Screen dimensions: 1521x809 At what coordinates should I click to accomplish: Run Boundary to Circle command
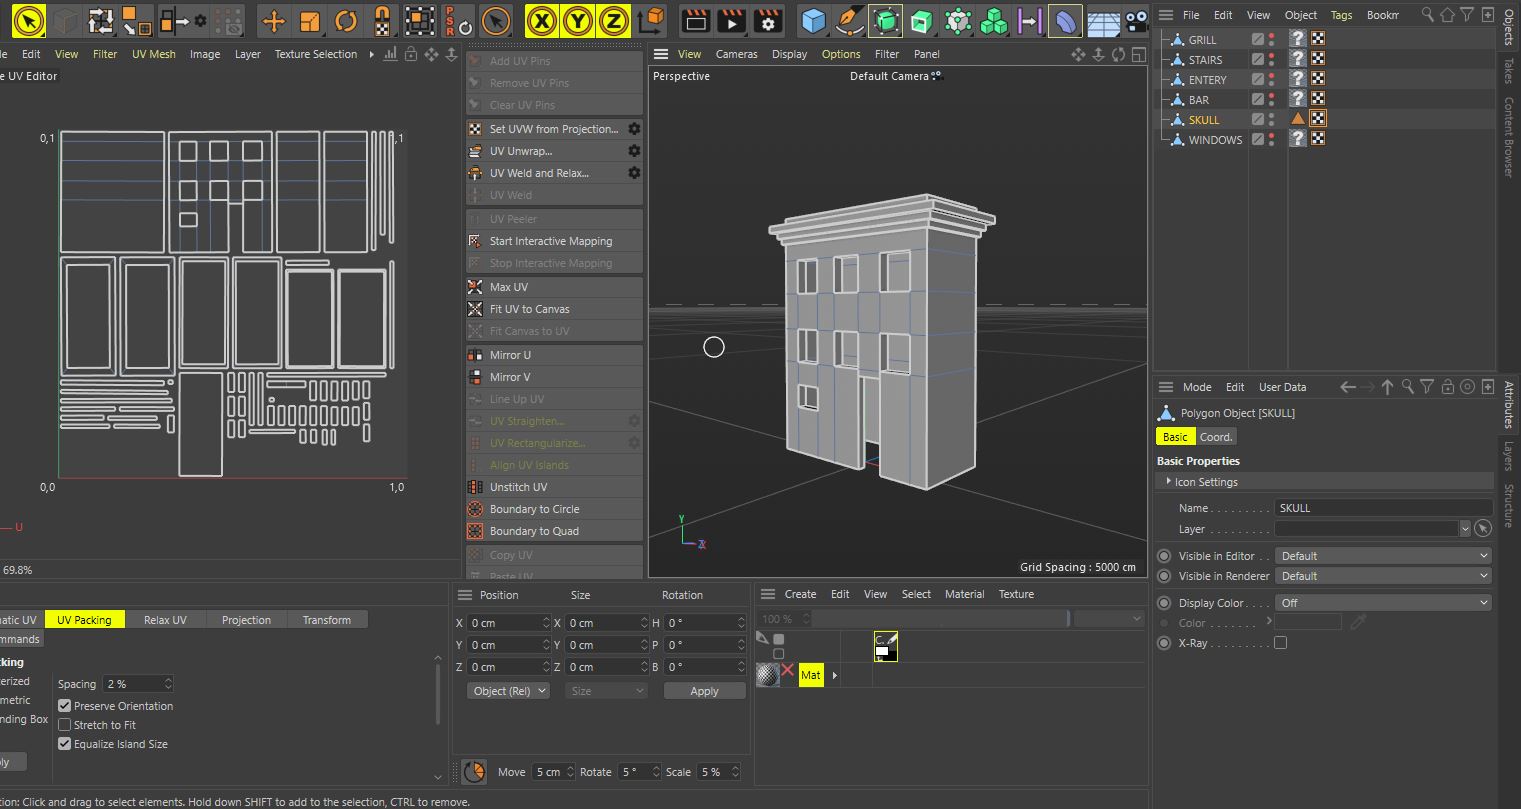555,509
